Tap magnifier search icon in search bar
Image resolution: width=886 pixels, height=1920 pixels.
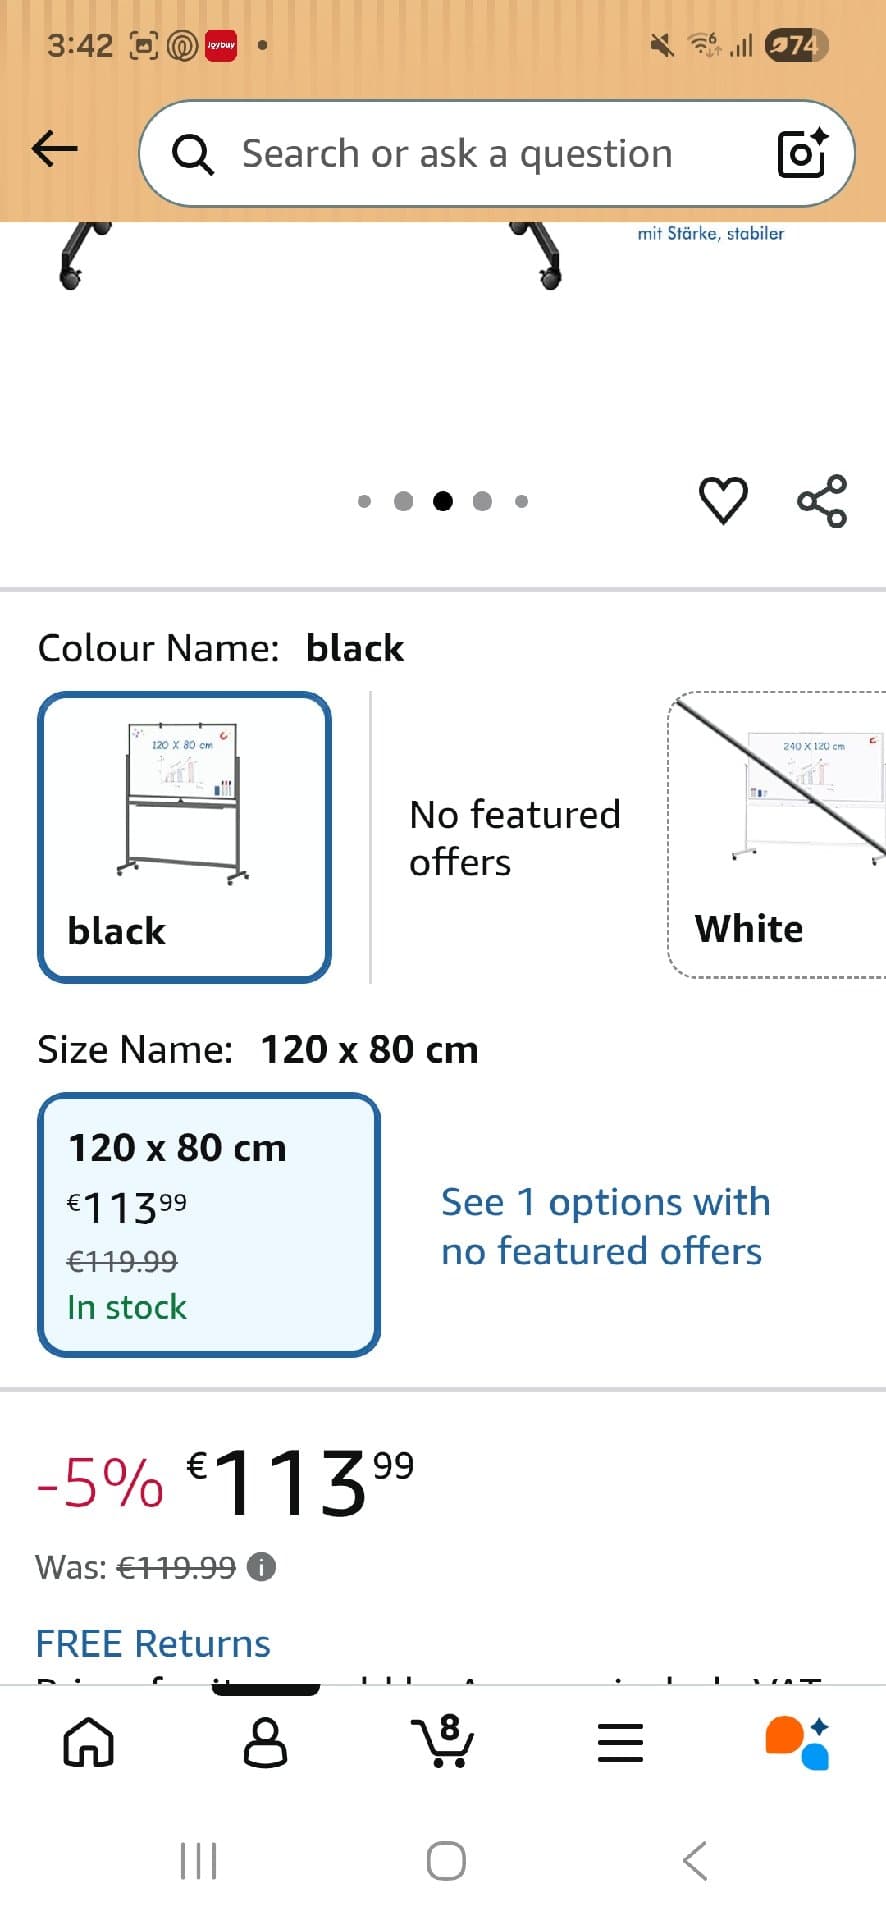click(x=193, y=154)
